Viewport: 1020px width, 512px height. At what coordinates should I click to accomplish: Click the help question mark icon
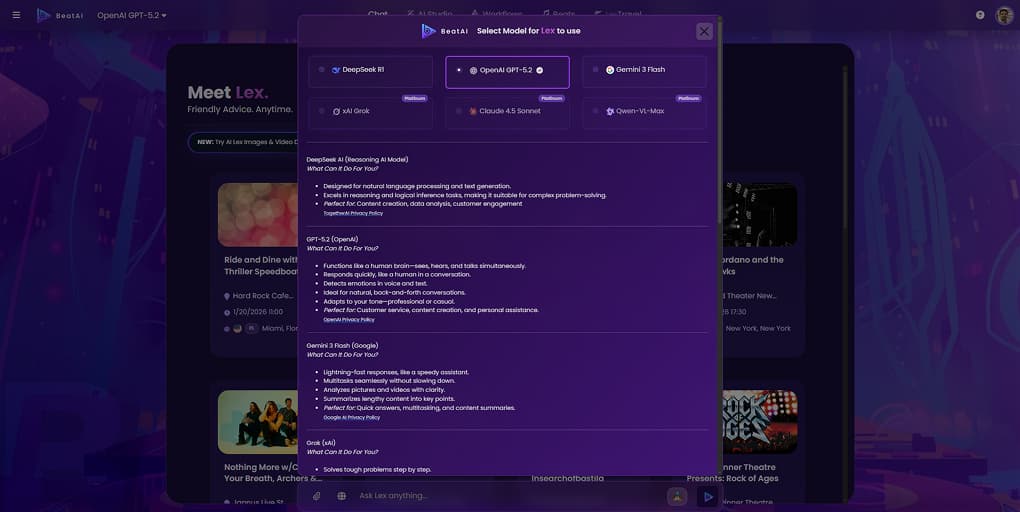[x=980, y=15]
